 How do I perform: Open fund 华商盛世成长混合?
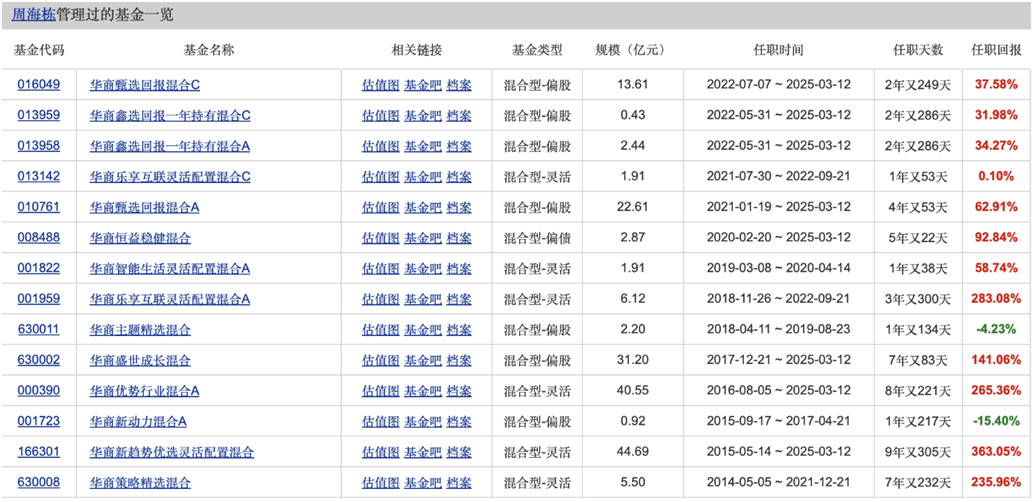[x=140, y=360]
